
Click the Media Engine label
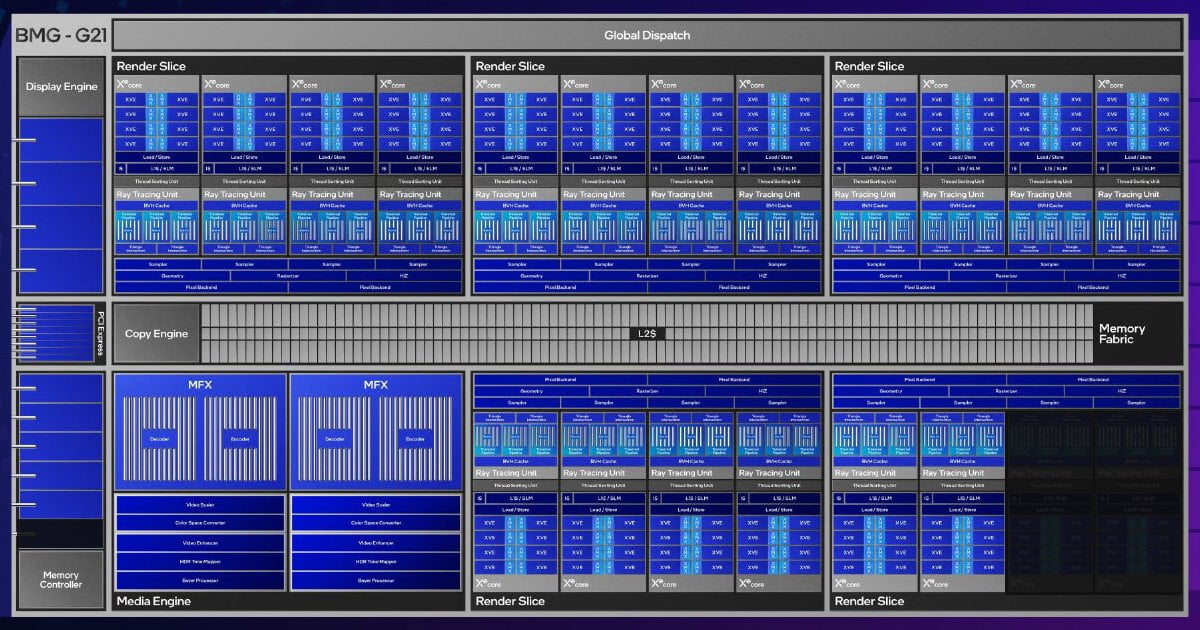(x=153, y=601)
